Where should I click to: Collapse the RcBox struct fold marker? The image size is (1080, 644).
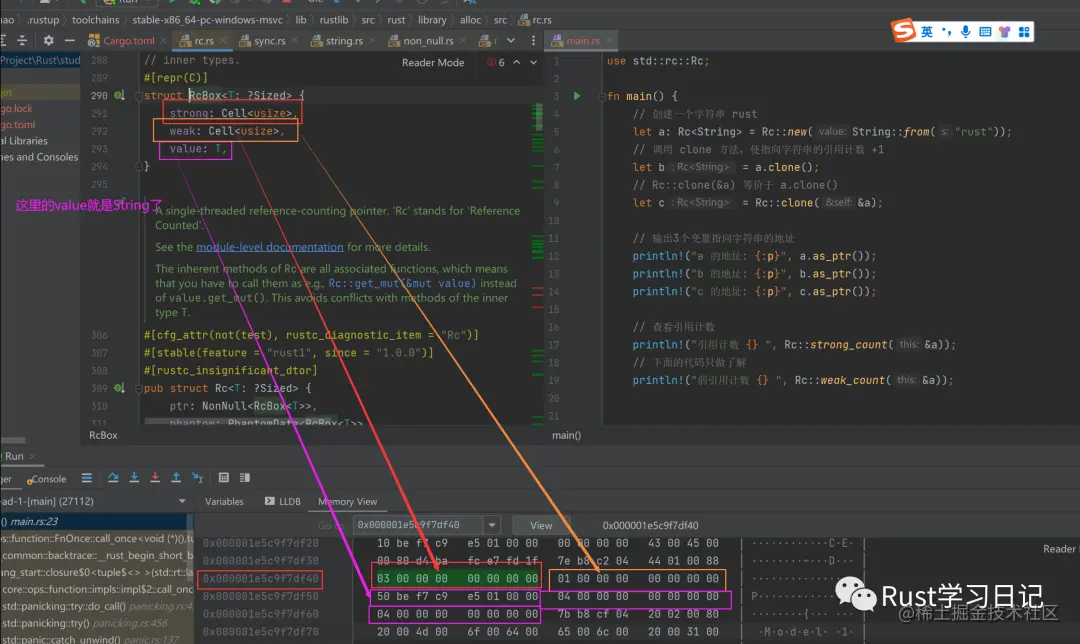(139, 96)
